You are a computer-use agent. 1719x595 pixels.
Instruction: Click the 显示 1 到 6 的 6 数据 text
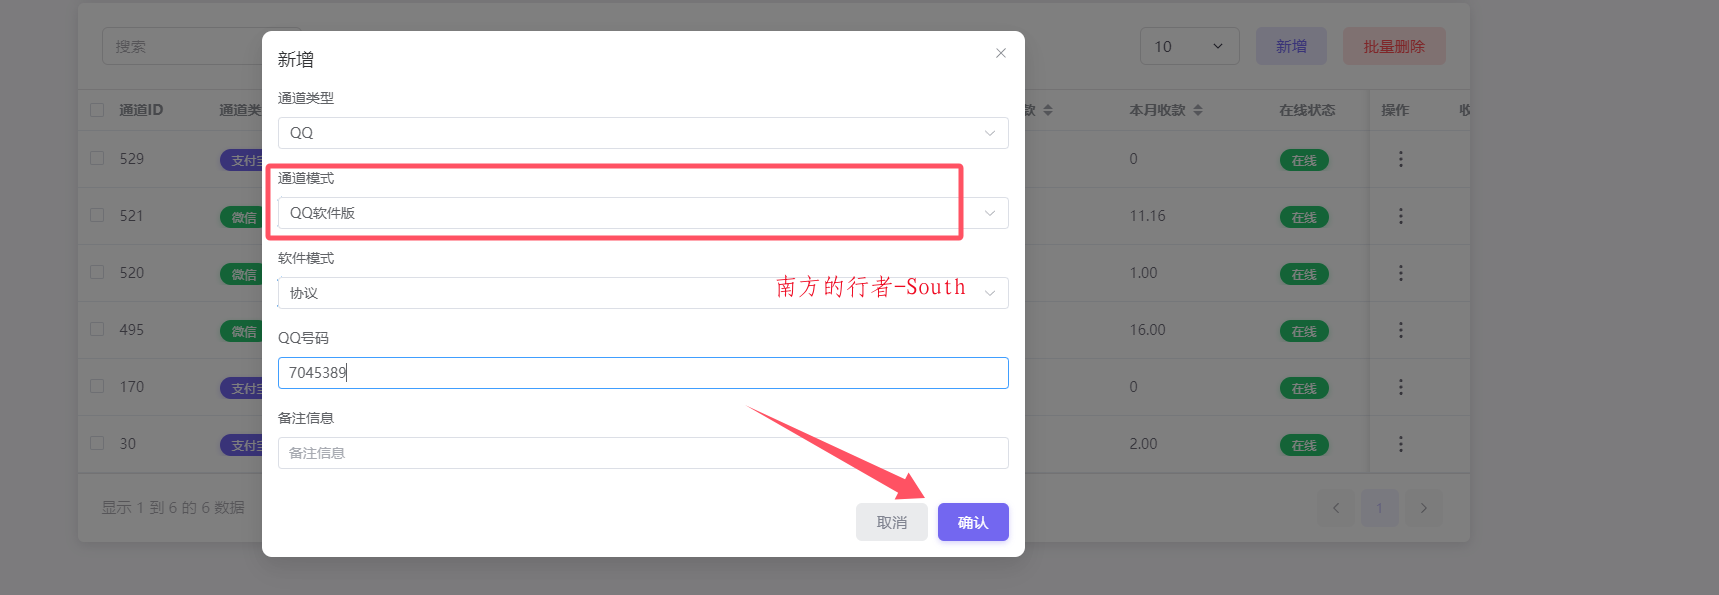click(173, 508)
